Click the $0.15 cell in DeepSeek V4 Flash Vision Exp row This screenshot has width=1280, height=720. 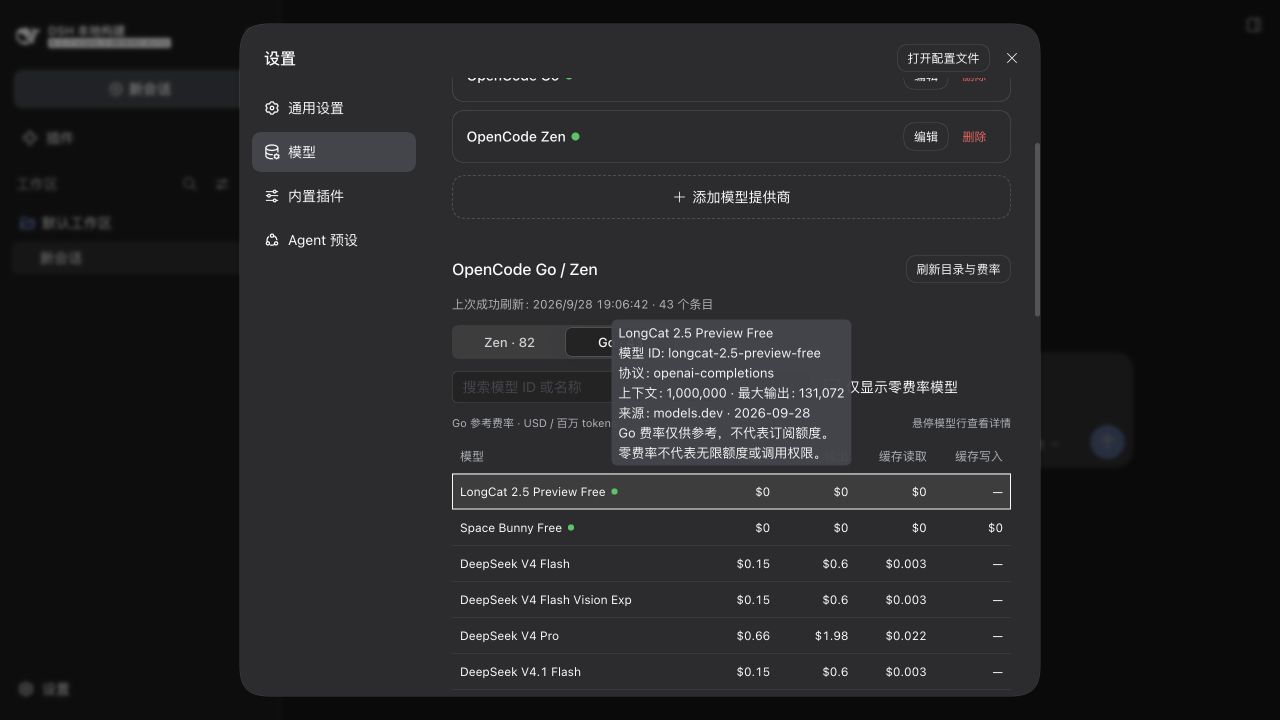pos(753,600)
